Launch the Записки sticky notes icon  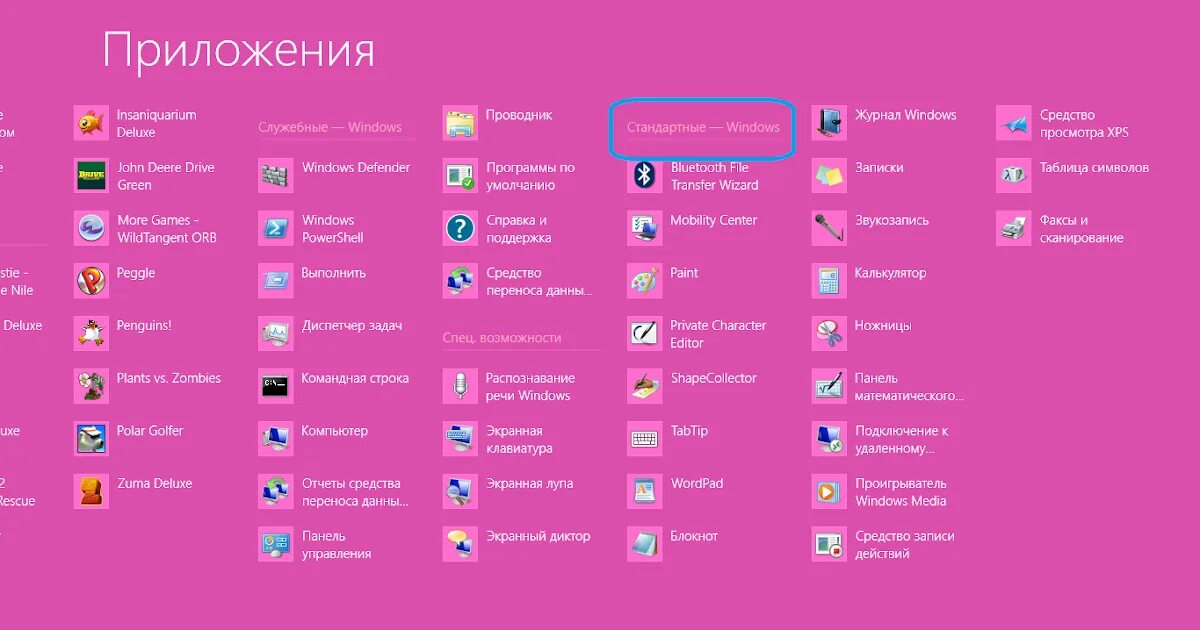click(829, 176)
